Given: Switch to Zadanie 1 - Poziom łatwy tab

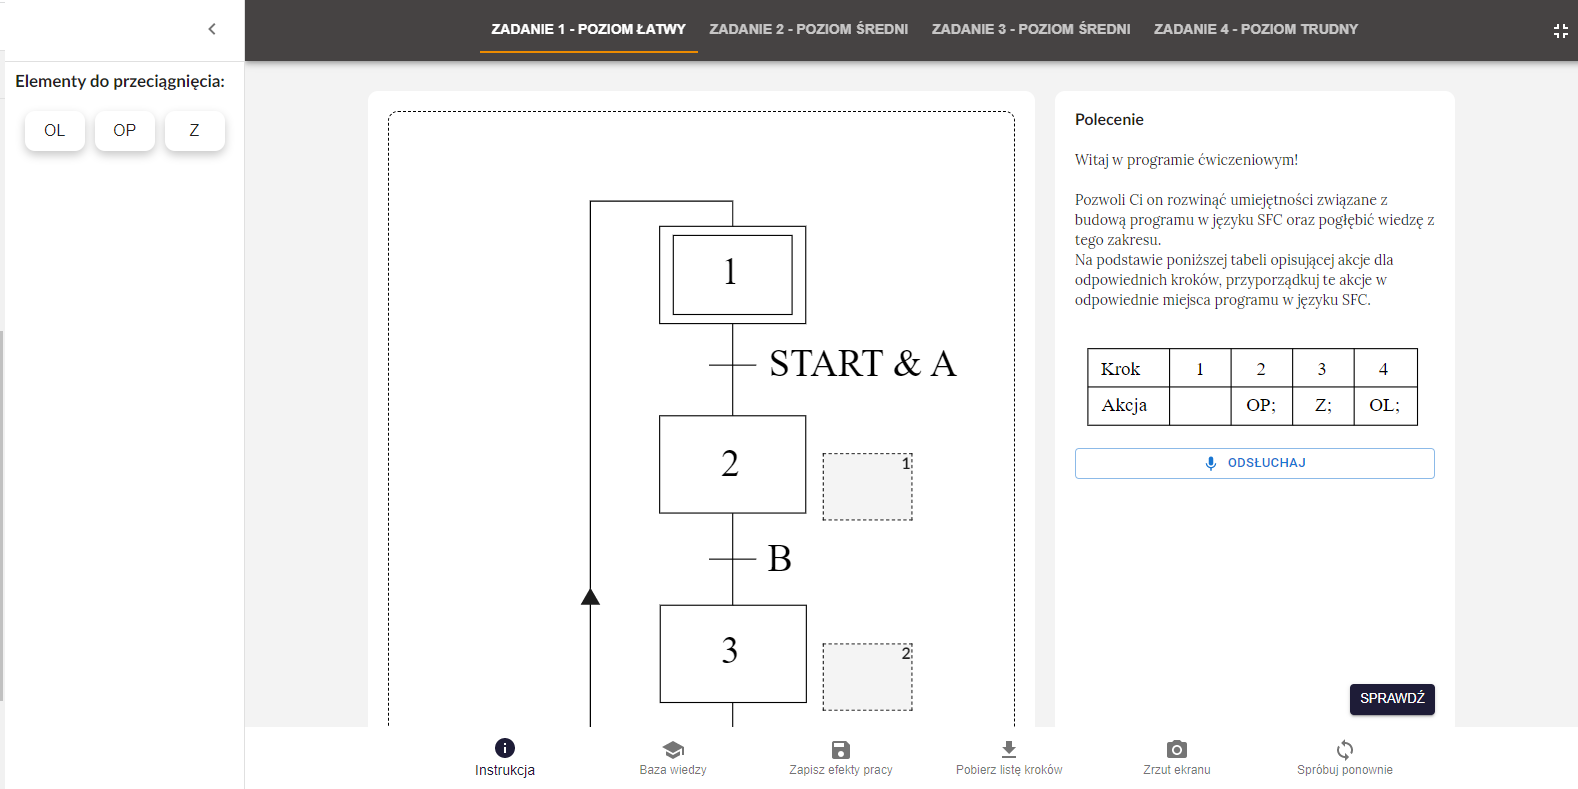Looking at the screenshot, I should [588, 29].
